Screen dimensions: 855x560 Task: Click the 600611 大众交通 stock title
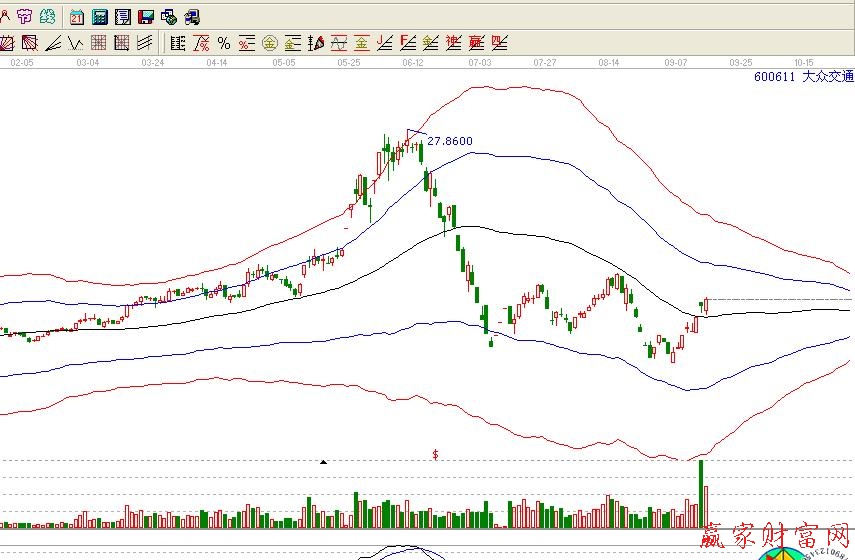click(x=803, y=76)
